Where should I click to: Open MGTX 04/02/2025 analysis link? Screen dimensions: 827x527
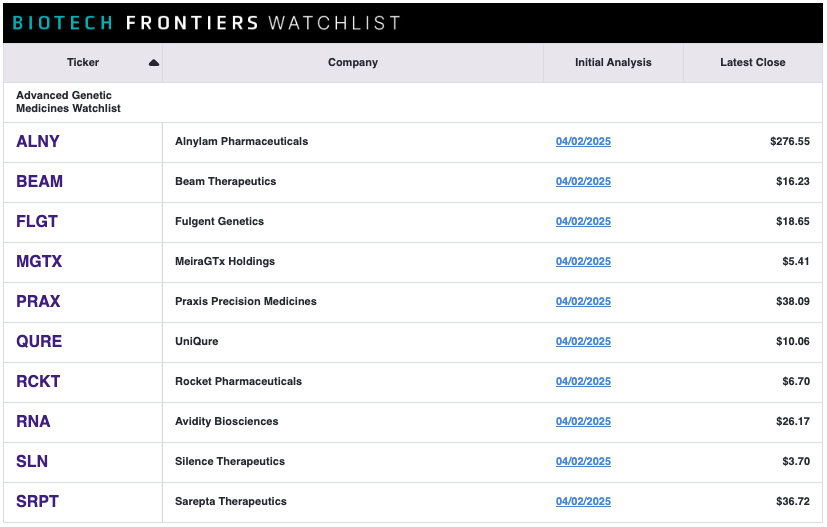(x=583, y=262)
